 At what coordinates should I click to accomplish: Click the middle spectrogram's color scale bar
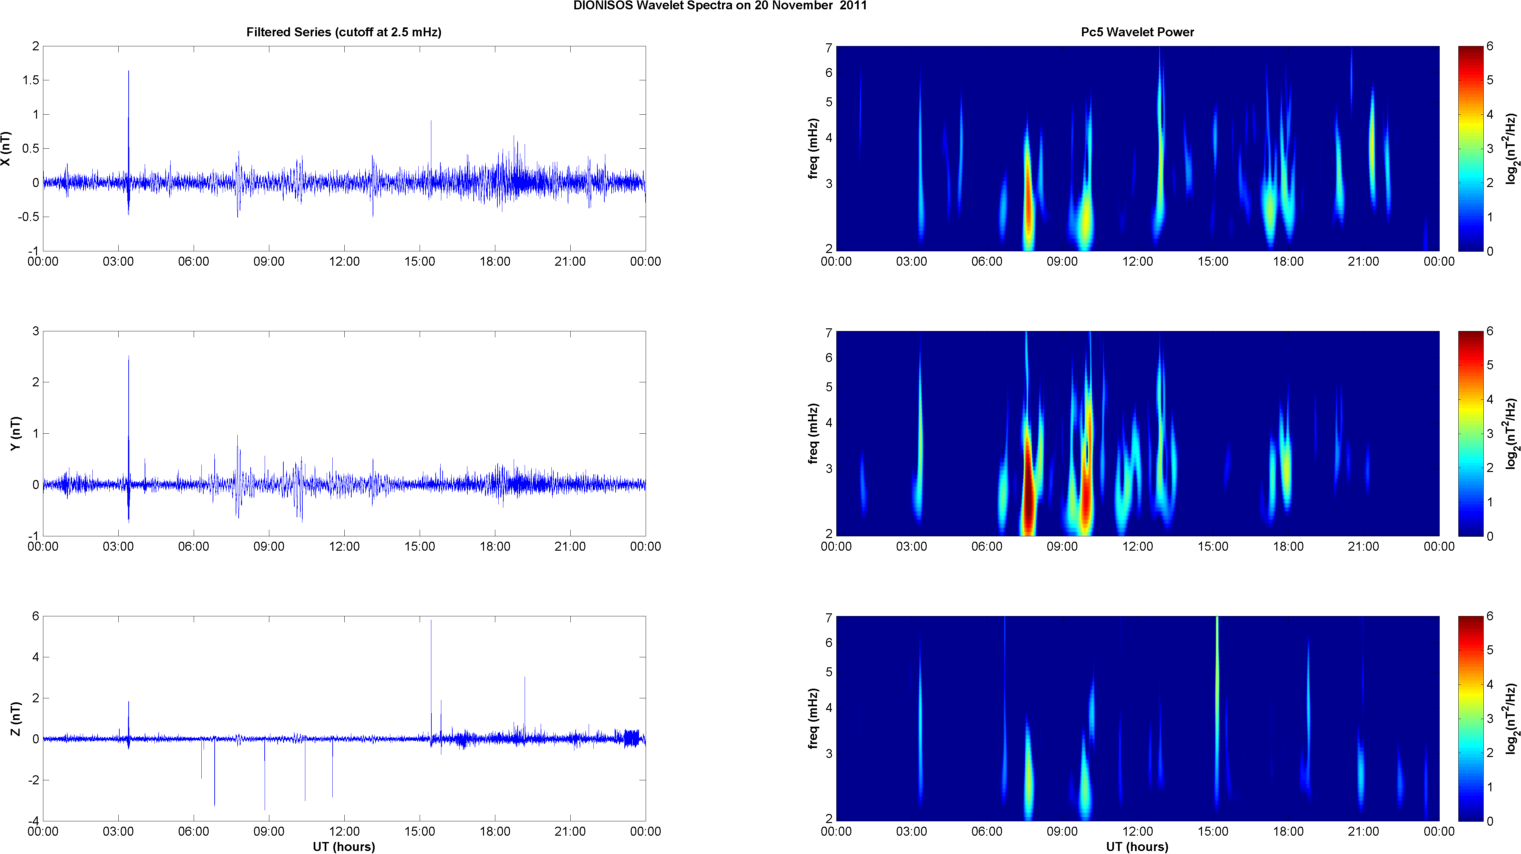click(x=1471, y=433)
